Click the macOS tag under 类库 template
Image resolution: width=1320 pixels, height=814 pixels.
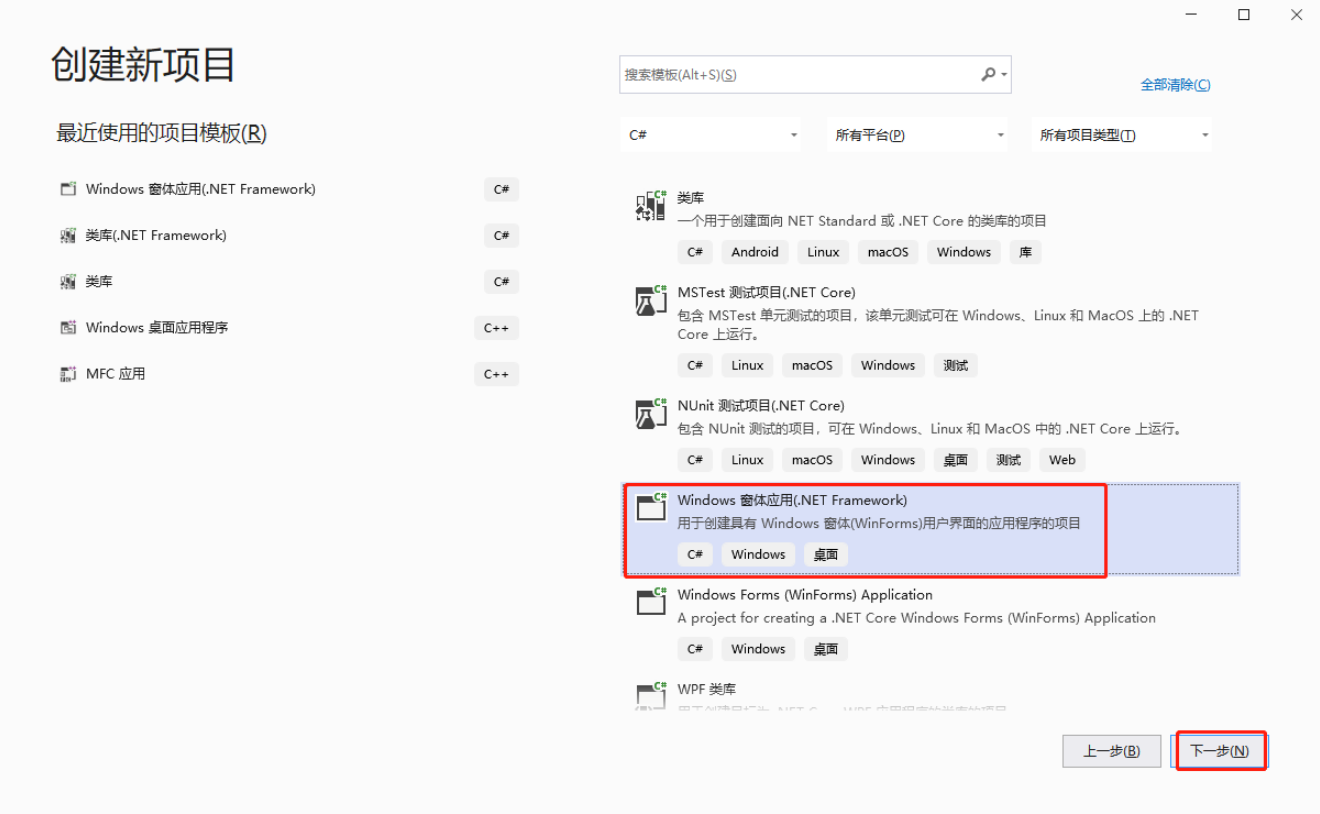(x=888, y=252)
